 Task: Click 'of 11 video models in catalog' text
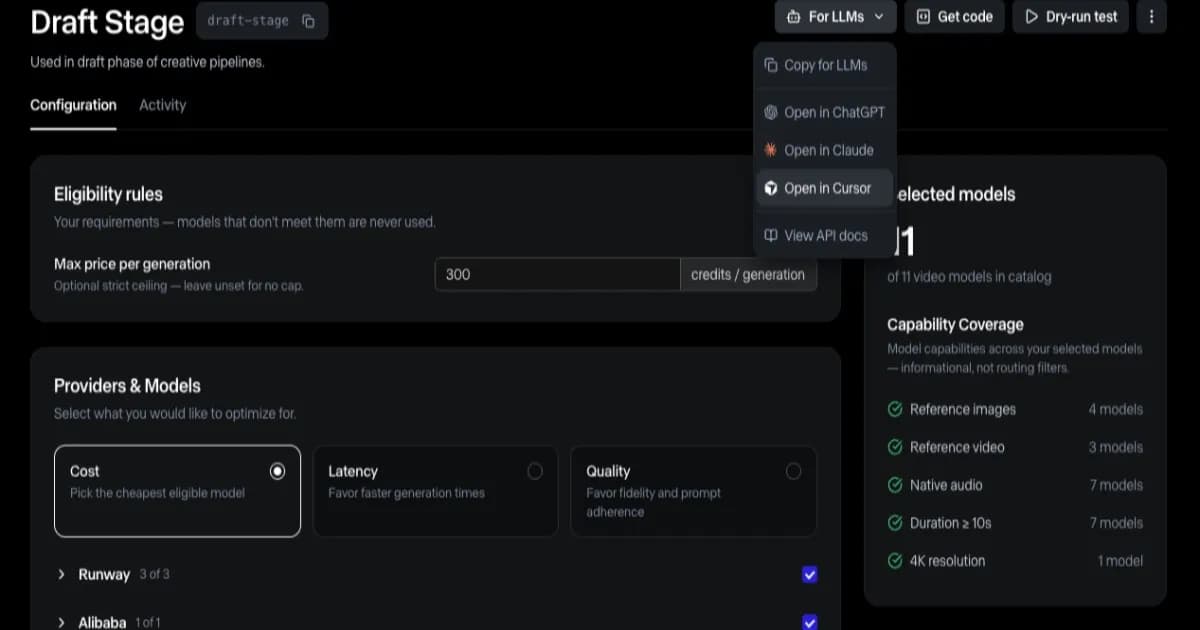[x=969, y=276]
